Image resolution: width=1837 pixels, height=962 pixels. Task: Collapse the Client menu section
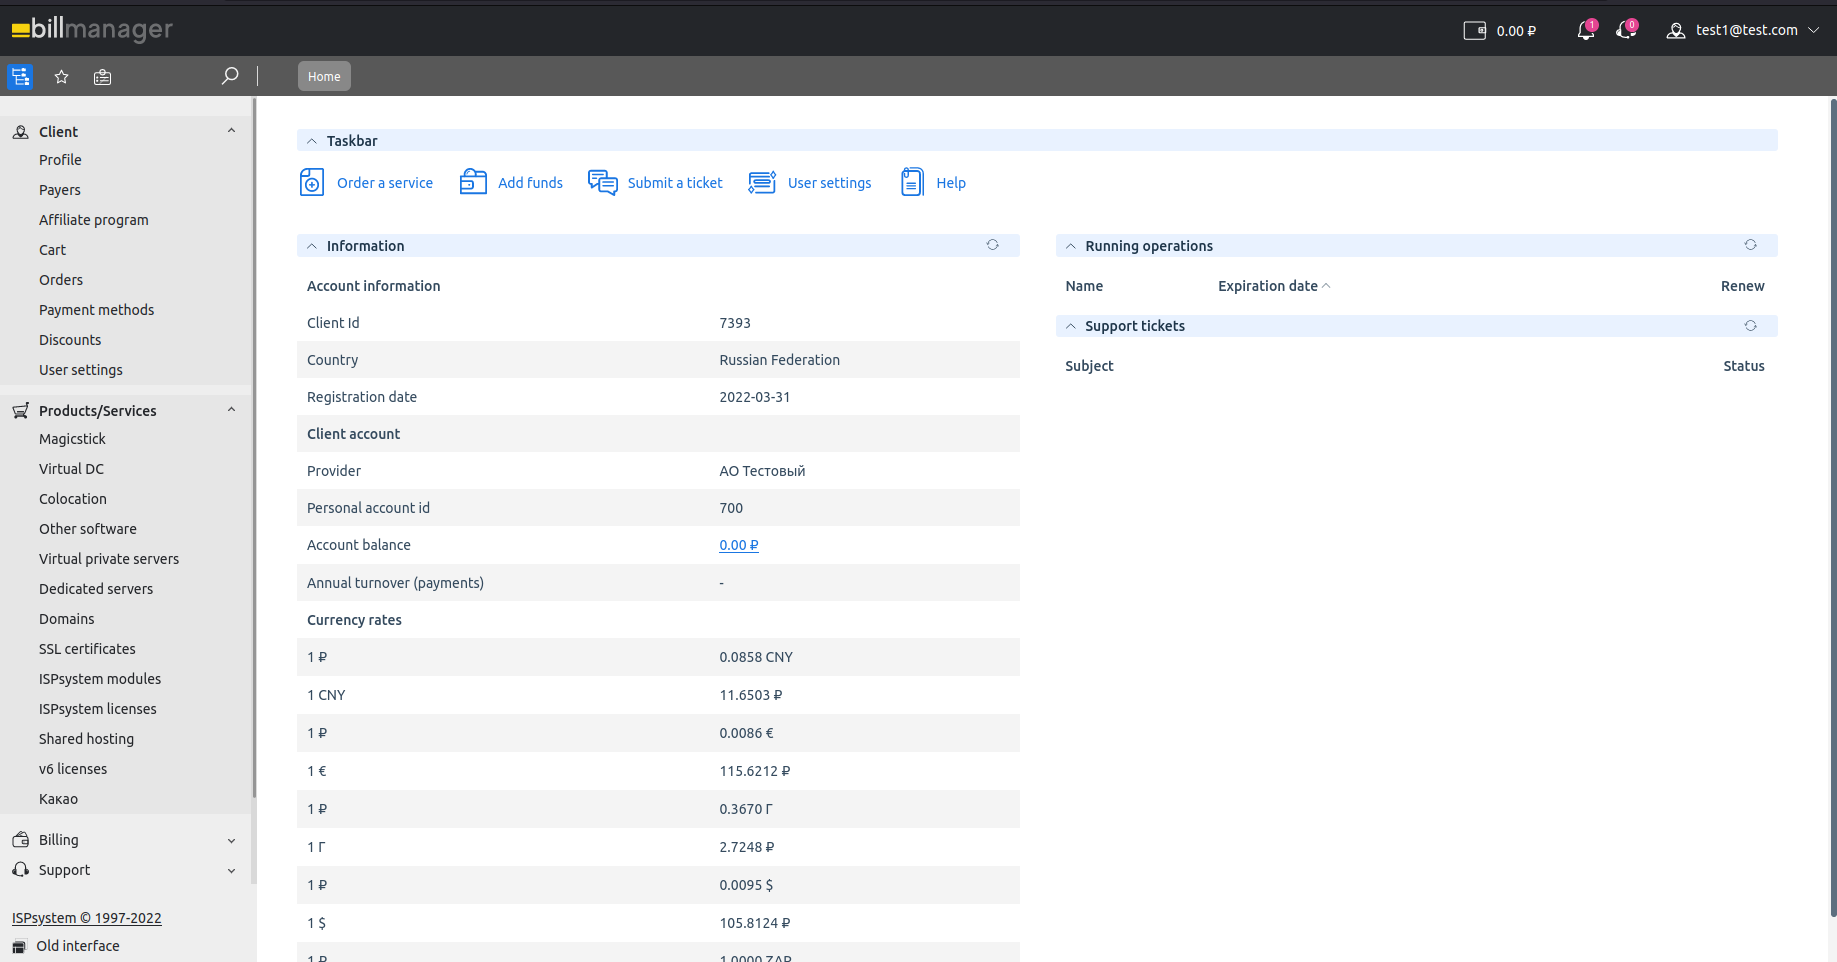click(x=231, y=131)
